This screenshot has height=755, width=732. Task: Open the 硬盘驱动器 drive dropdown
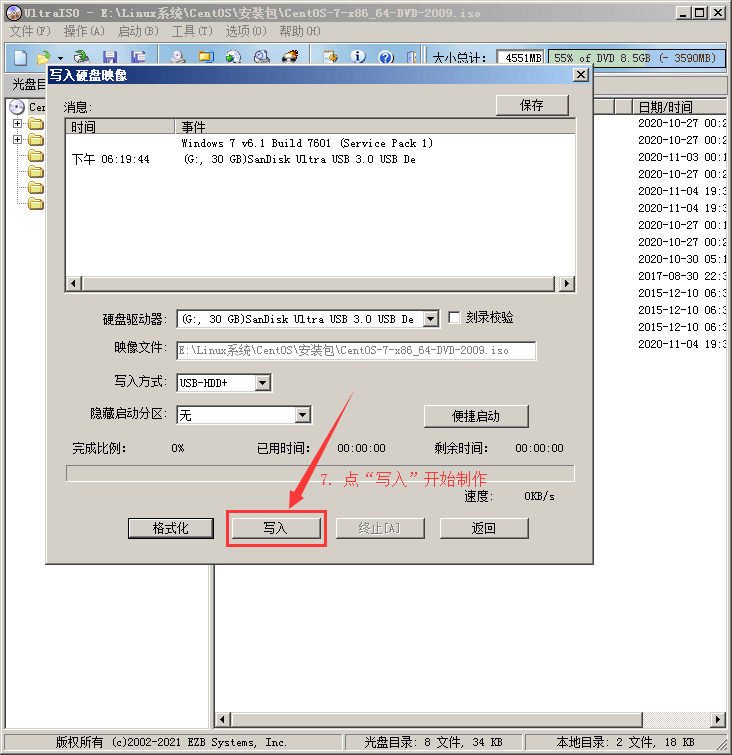pos(430,319)
